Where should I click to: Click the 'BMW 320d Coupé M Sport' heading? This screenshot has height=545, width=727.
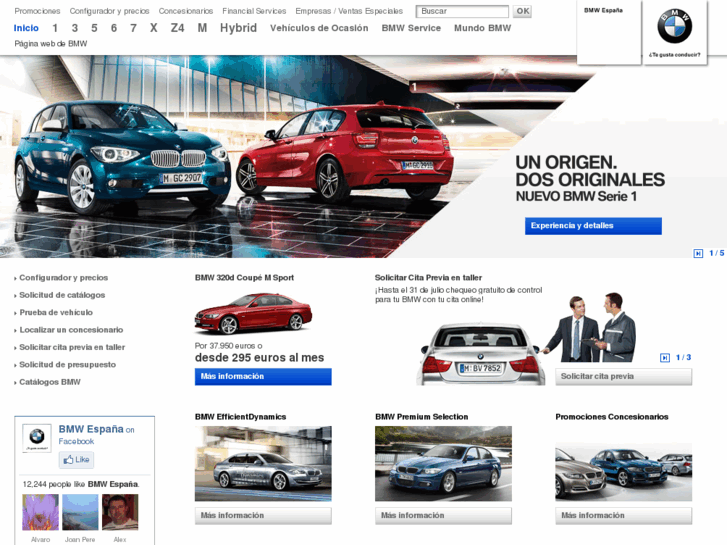pos(244,278)
